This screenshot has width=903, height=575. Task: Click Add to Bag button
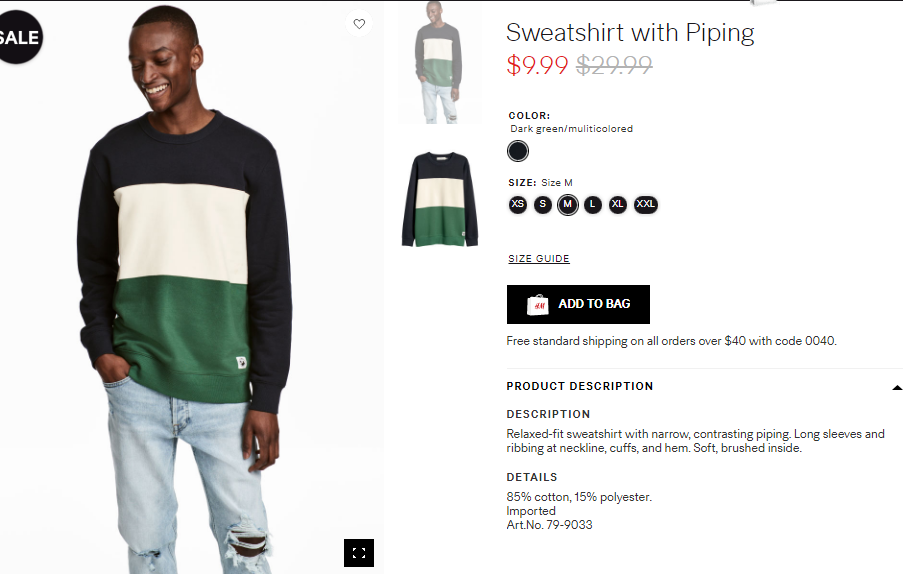(578, 304)
